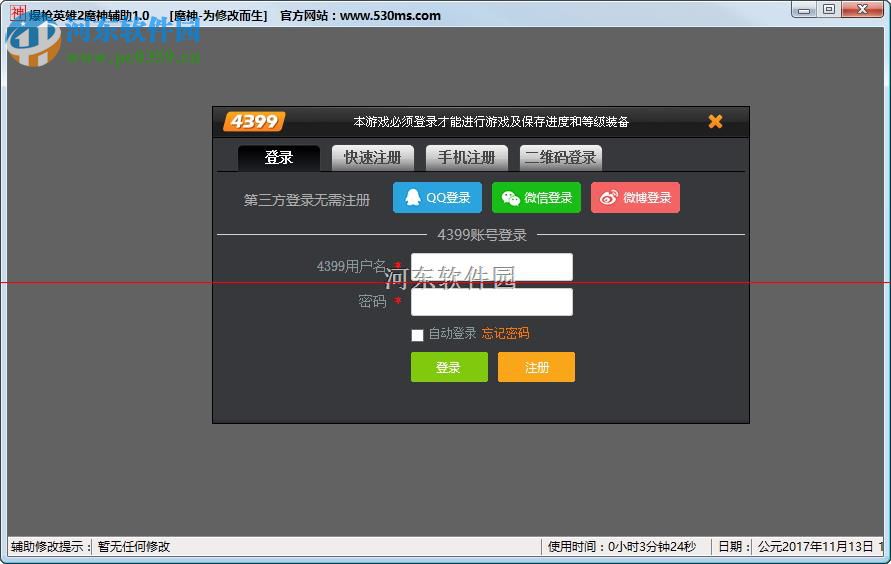Screen dimensions: 891x564
Task: Click the 4399 logo in dialog header
Action: [254, 121]
